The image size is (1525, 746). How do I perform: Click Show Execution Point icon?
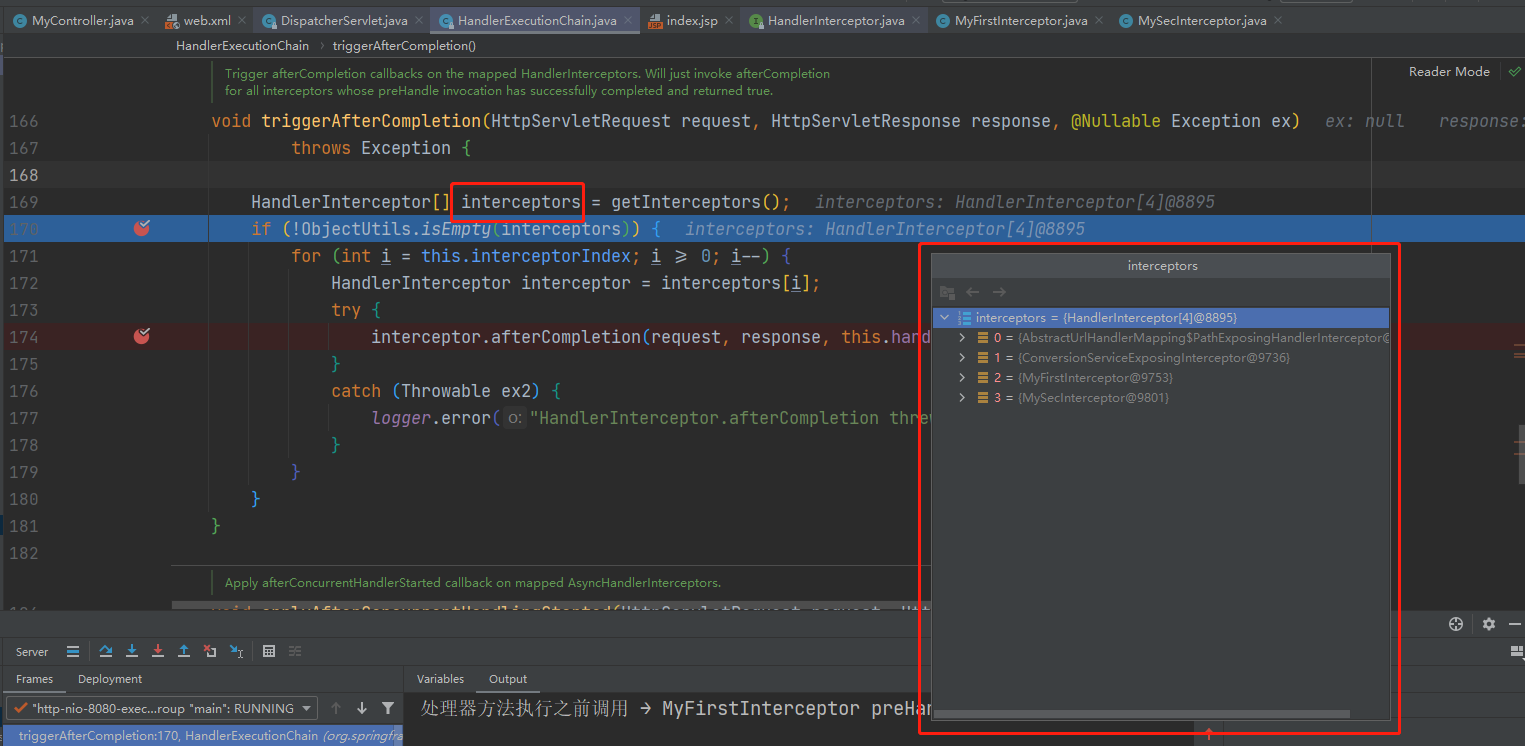click(x=73, y=651)
